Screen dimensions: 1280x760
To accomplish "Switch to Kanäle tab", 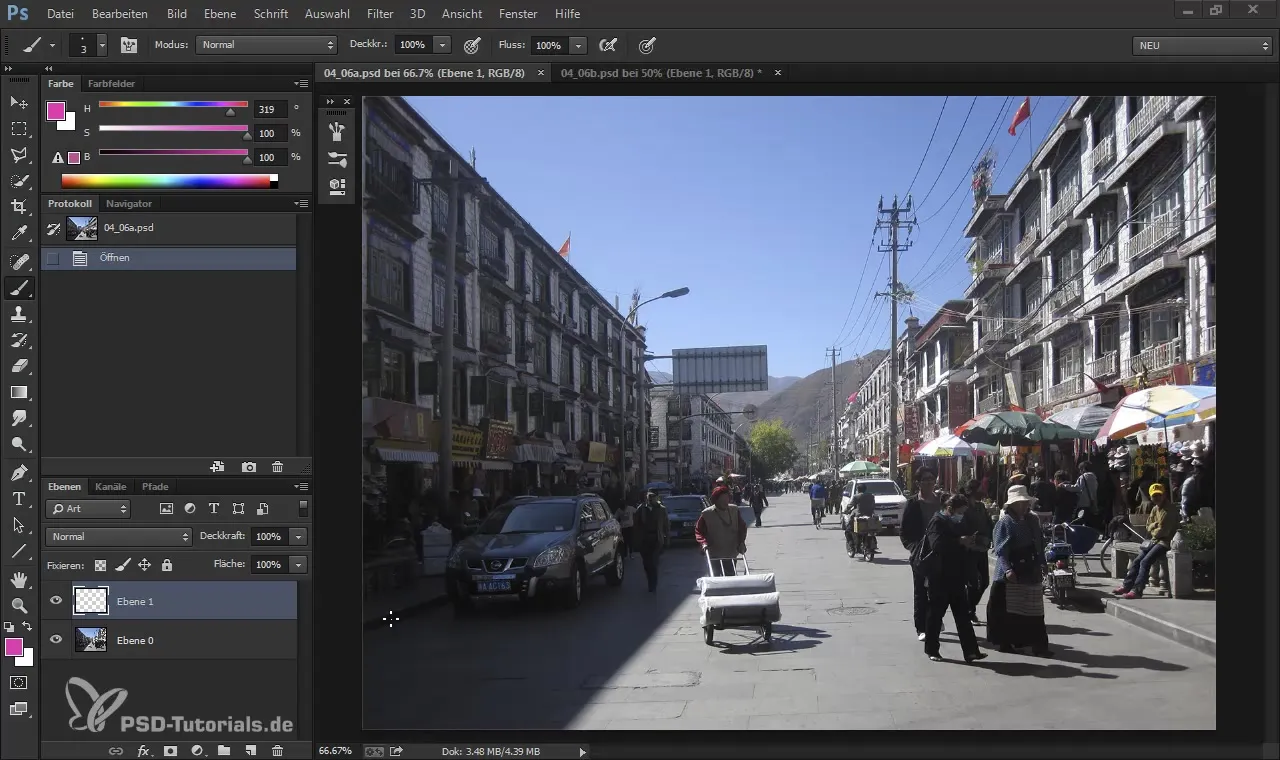I will [111, 487].
